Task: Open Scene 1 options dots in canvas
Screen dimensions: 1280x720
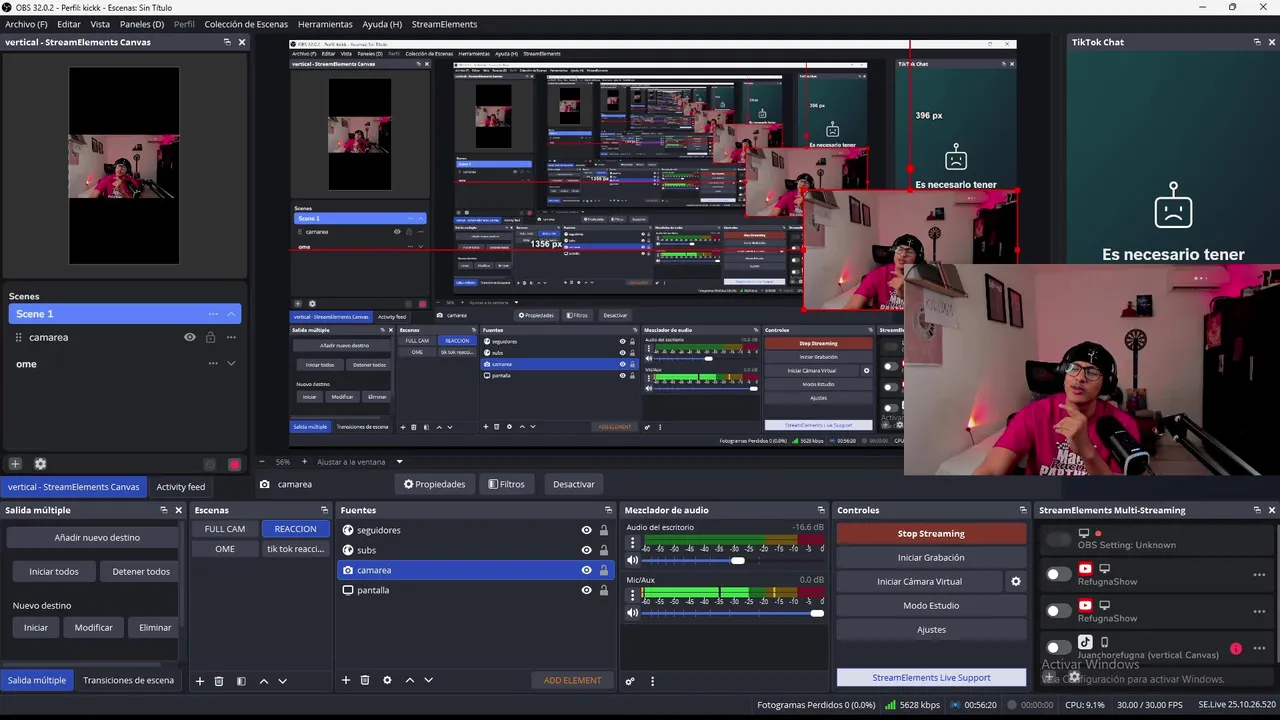Action: (x=213, y=314)
